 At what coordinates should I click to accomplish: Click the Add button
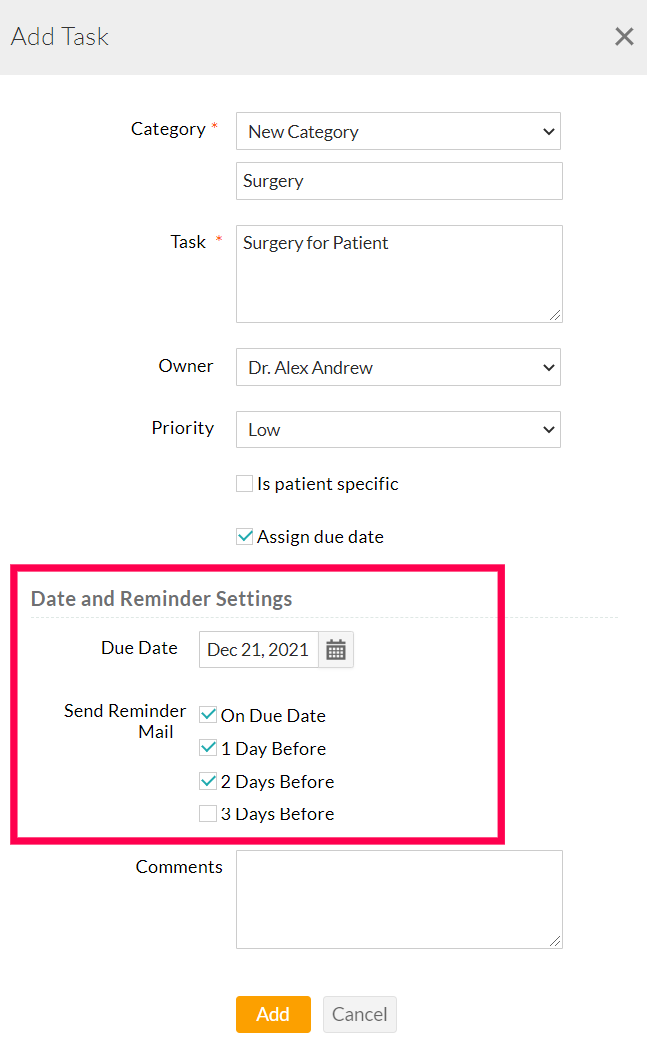pyautogui.click(x=273, y=1014)
